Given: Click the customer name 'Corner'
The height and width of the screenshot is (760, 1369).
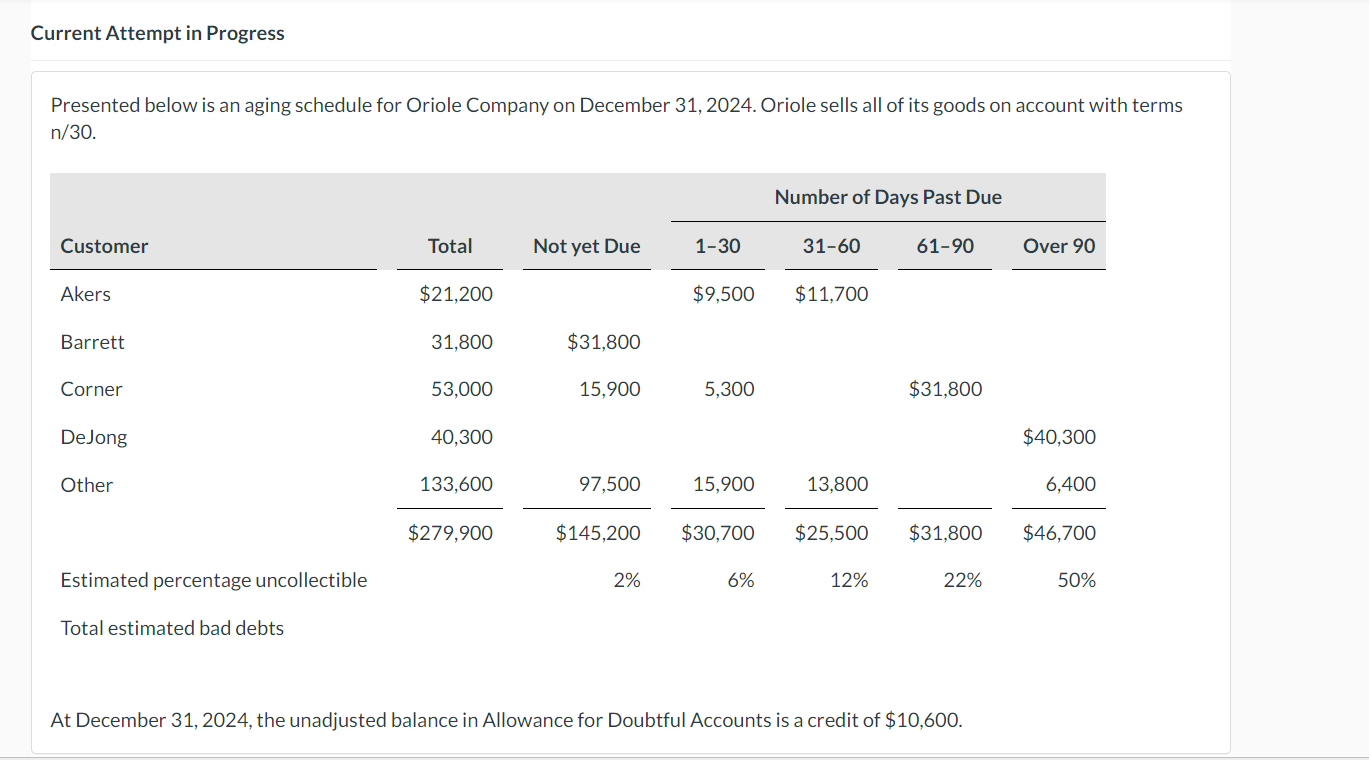Looking at the screenshot, I should 92,389.
